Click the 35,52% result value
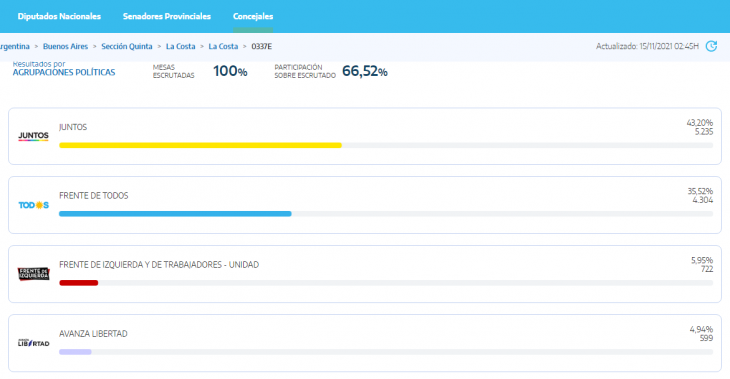Viewport: 730px width, 379px height. pos(700,191)
